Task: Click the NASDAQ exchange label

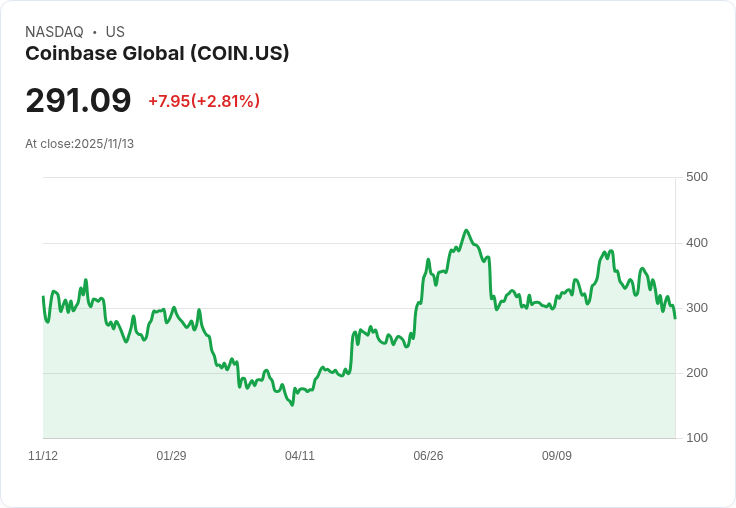Action: coord(54,32)
